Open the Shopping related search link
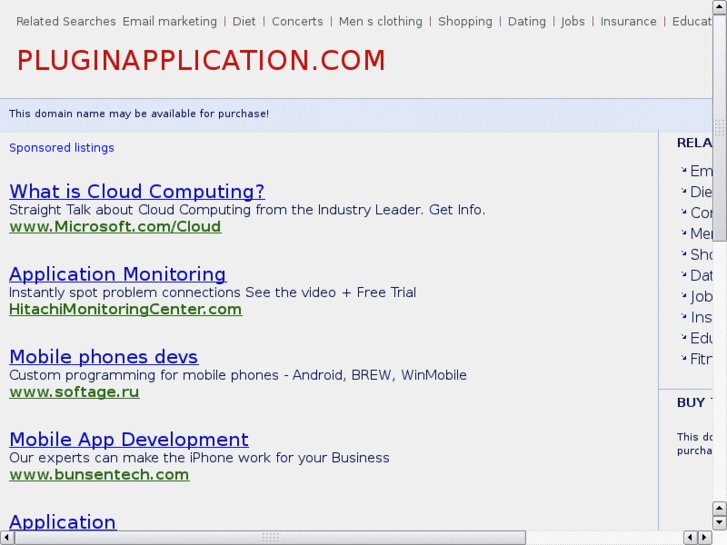The width and height of the screenshot is (727, 545). tap(465, 22)
